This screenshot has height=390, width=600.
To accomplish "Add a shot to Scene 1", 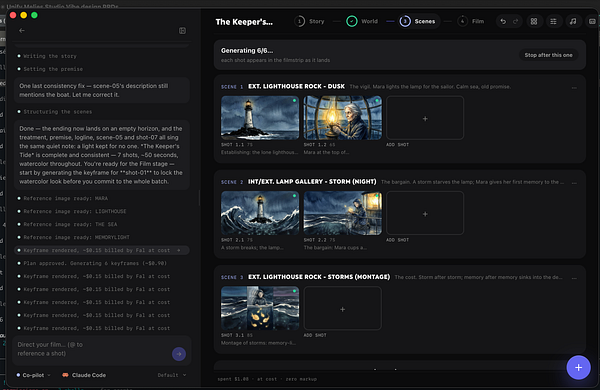I will [x=425, y=118].
